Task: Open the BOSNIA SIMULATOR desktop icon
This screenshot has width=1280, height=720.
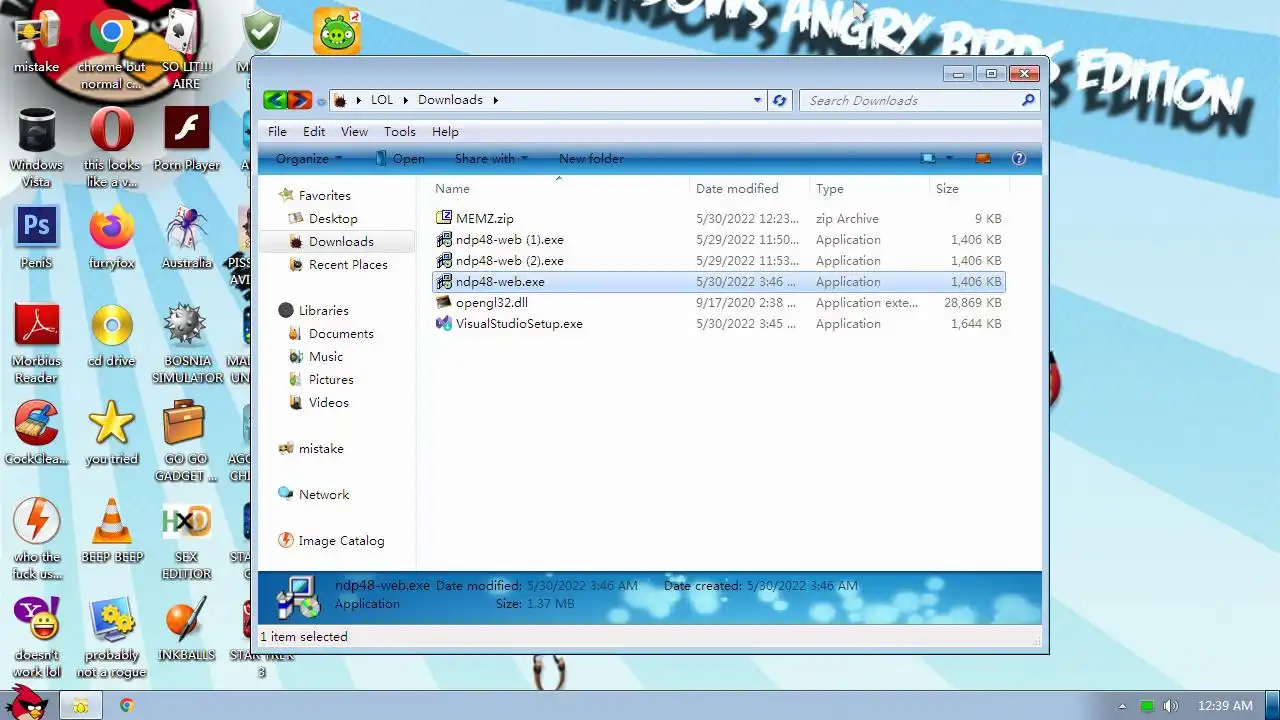Action: pos(186,343)
